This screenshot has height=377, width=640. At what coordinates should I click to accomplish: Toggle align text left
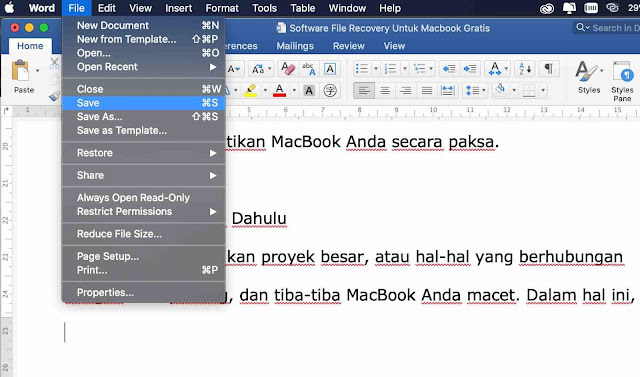pyautogui.click(x=364, y=90)
